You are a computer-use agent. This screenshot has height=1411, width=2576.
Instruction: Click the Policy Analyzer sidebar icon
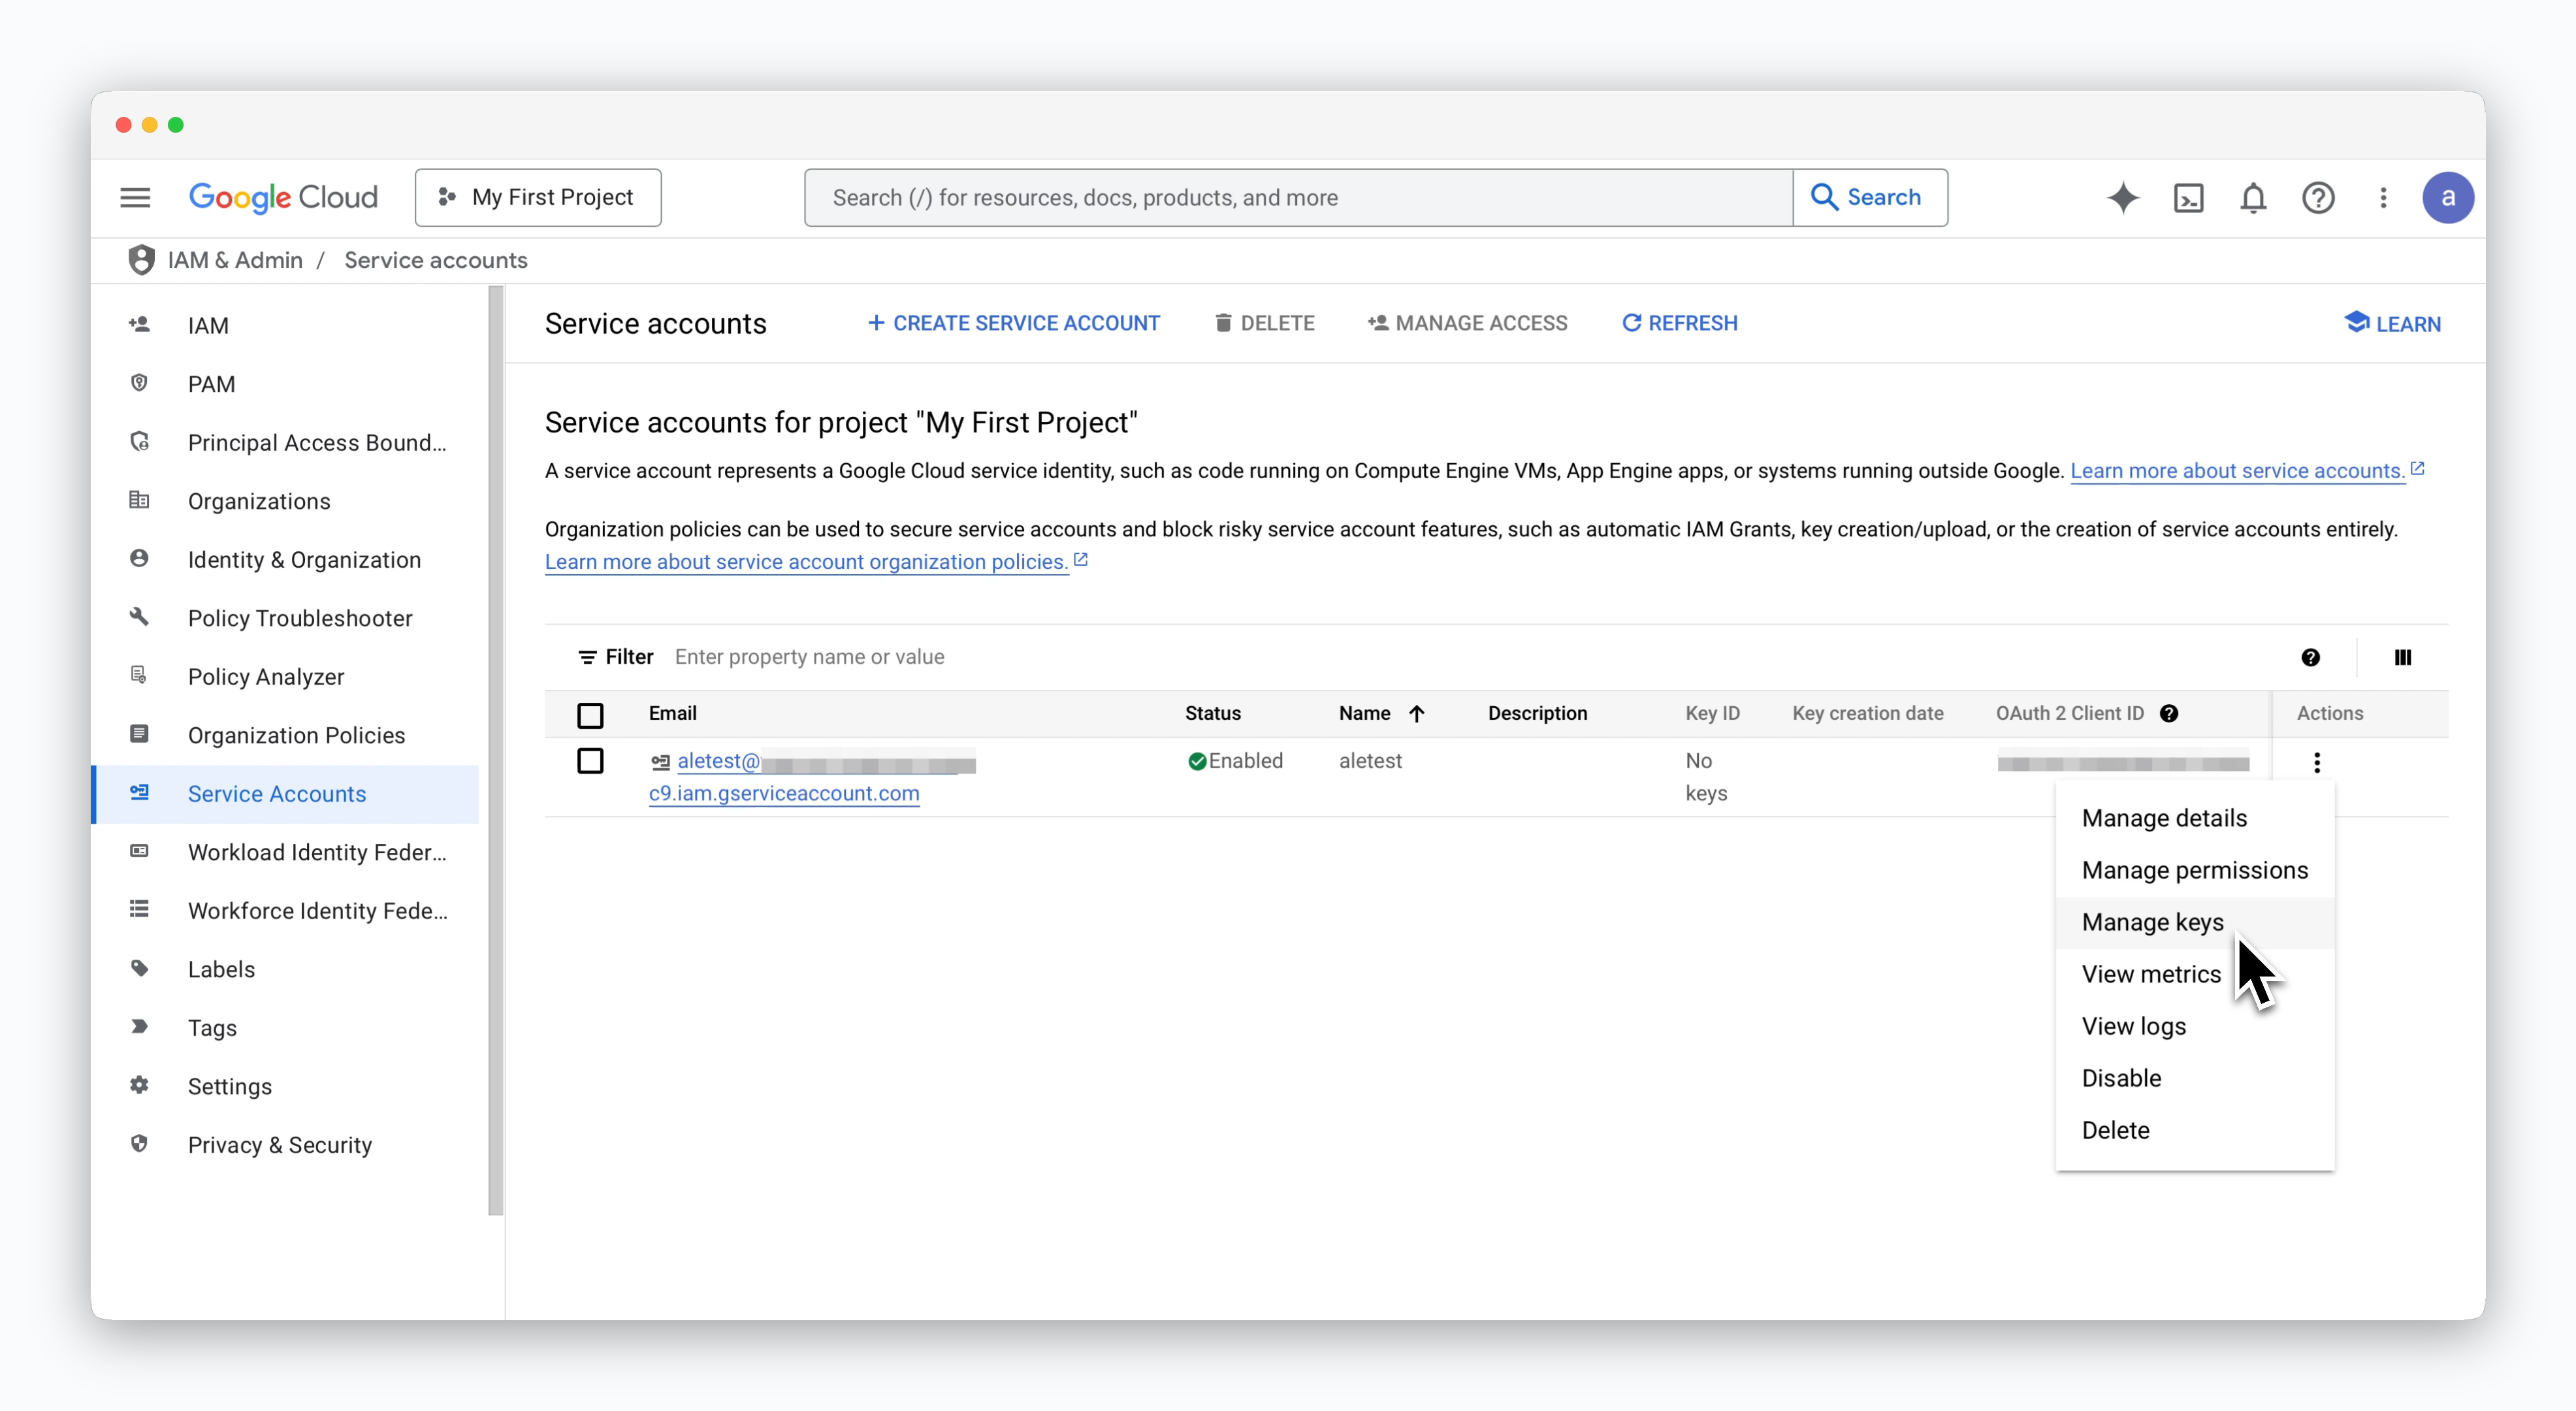pos(139,676)
